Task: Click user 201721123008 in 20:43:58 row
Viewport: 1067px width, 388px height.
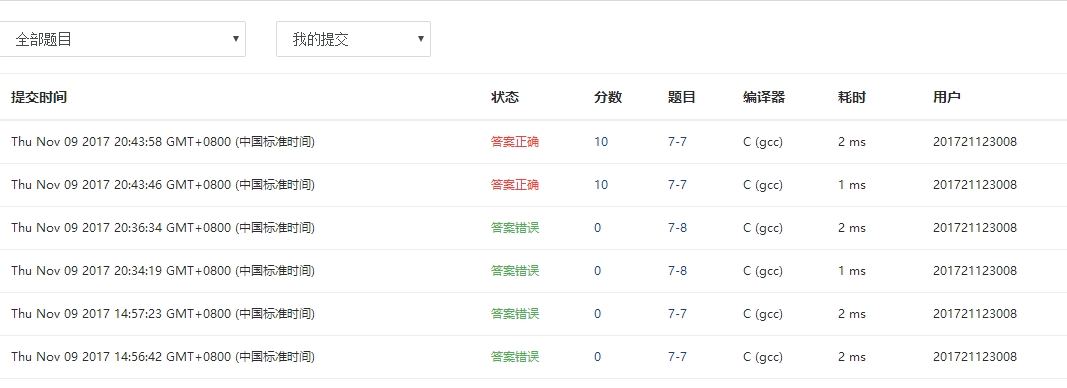Action: (x=974, y=142)
